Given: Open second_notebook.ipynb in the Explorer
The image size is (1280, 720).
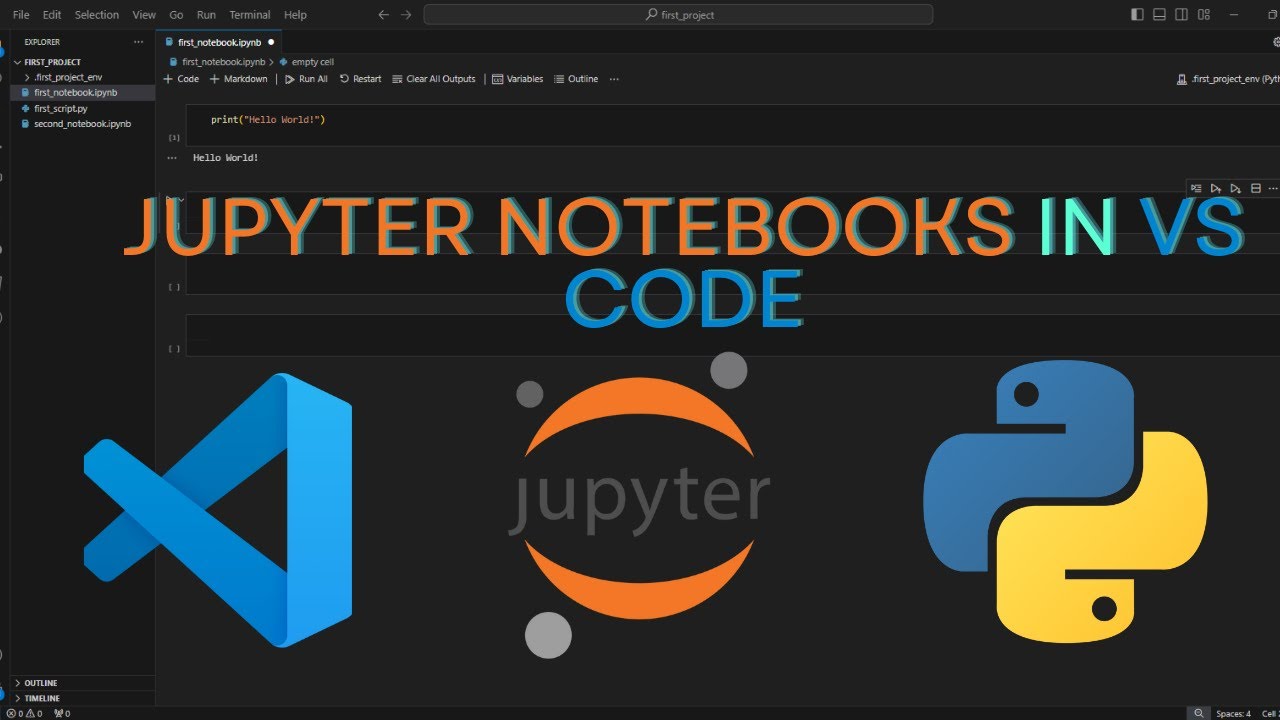Looking at the screenshot, I should click(83, 124).
